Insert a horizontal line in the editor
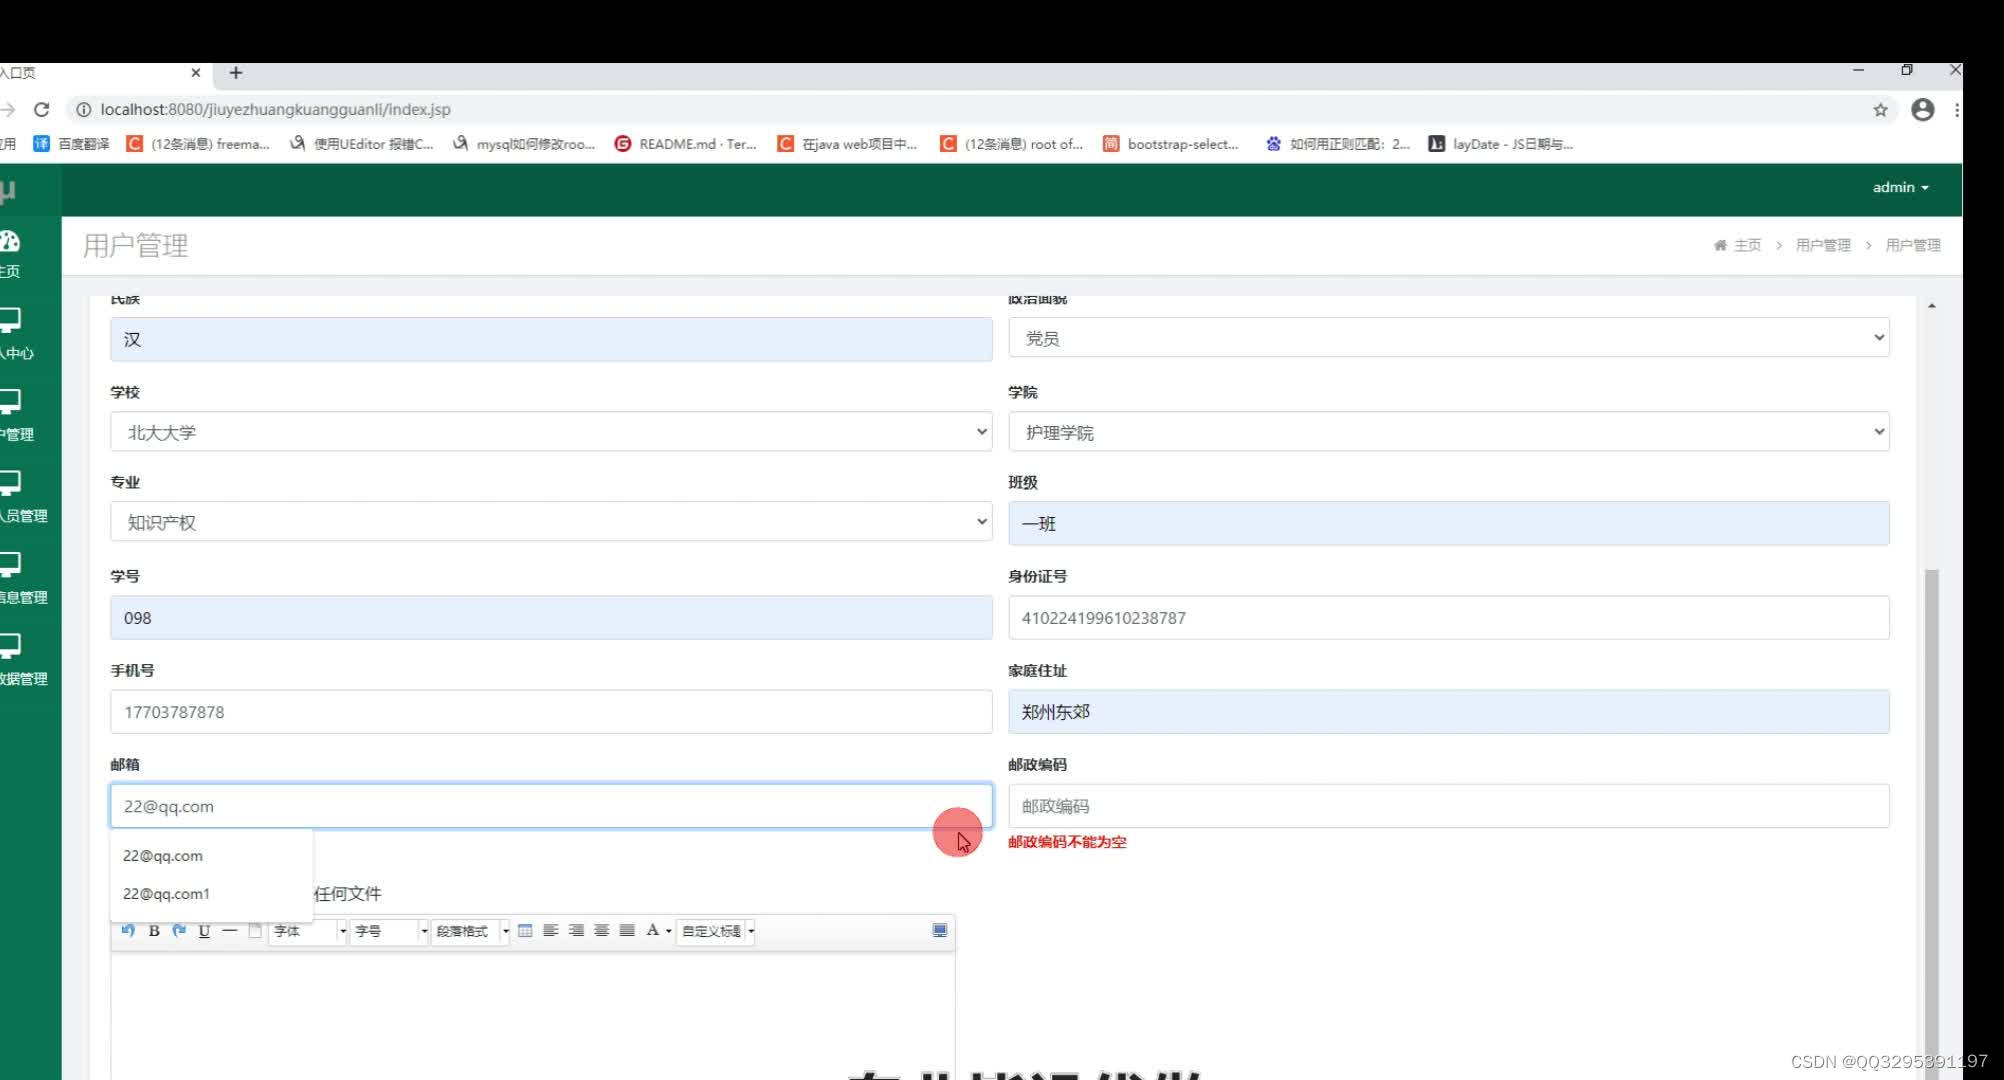Image resolution: width=2004 pixels, height=1080 pixels. (229, 930)
